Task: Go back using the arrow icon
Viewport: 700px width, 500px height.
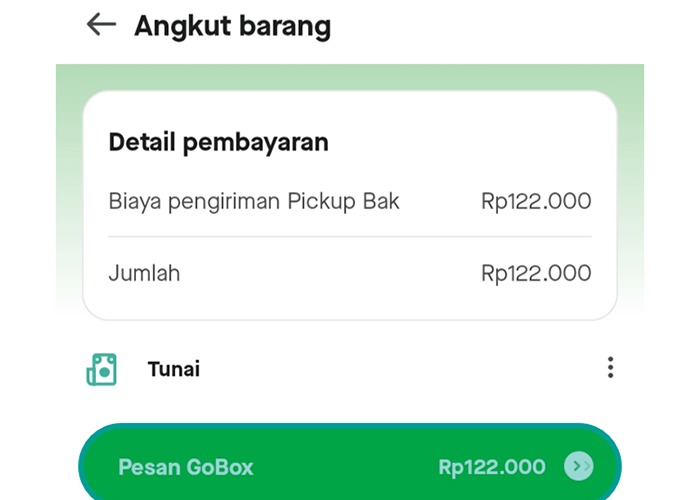Action: tap(101, 24)
